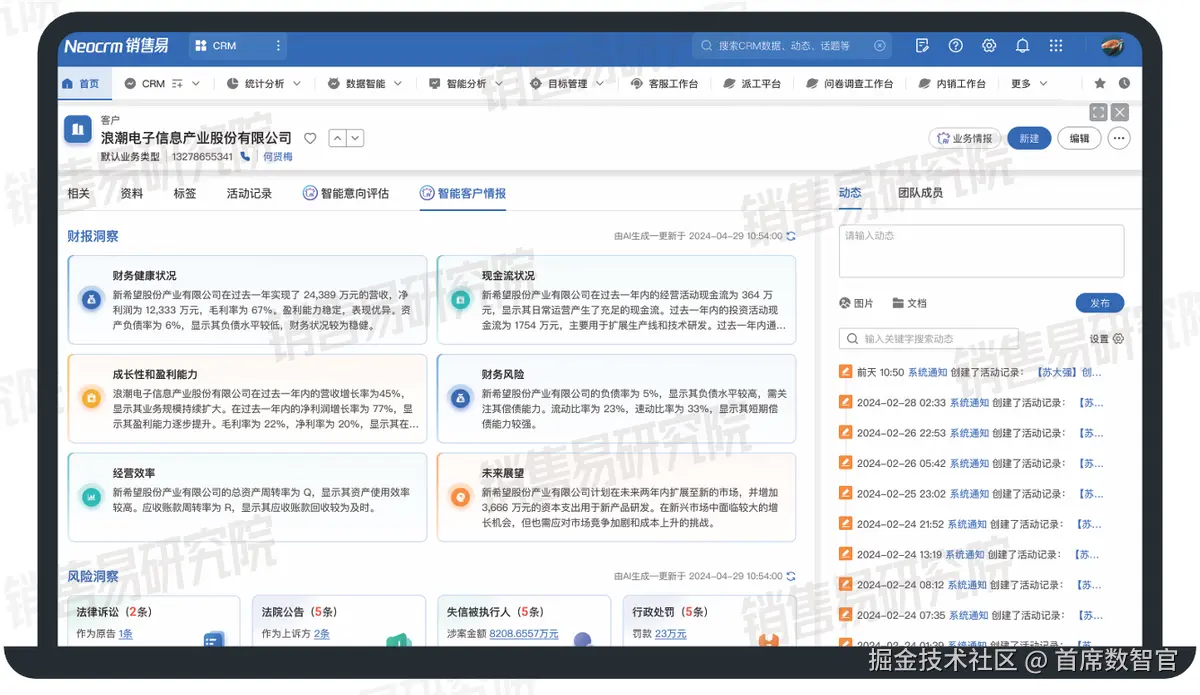This screenshot has height=695, width=1200.
Task: Select the 动态 tab
Action: point(850,192)
